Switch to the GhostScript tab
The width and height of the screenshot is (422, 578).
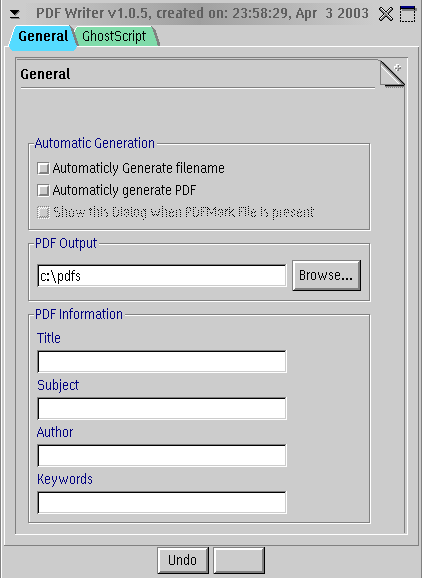click(116, 36)
